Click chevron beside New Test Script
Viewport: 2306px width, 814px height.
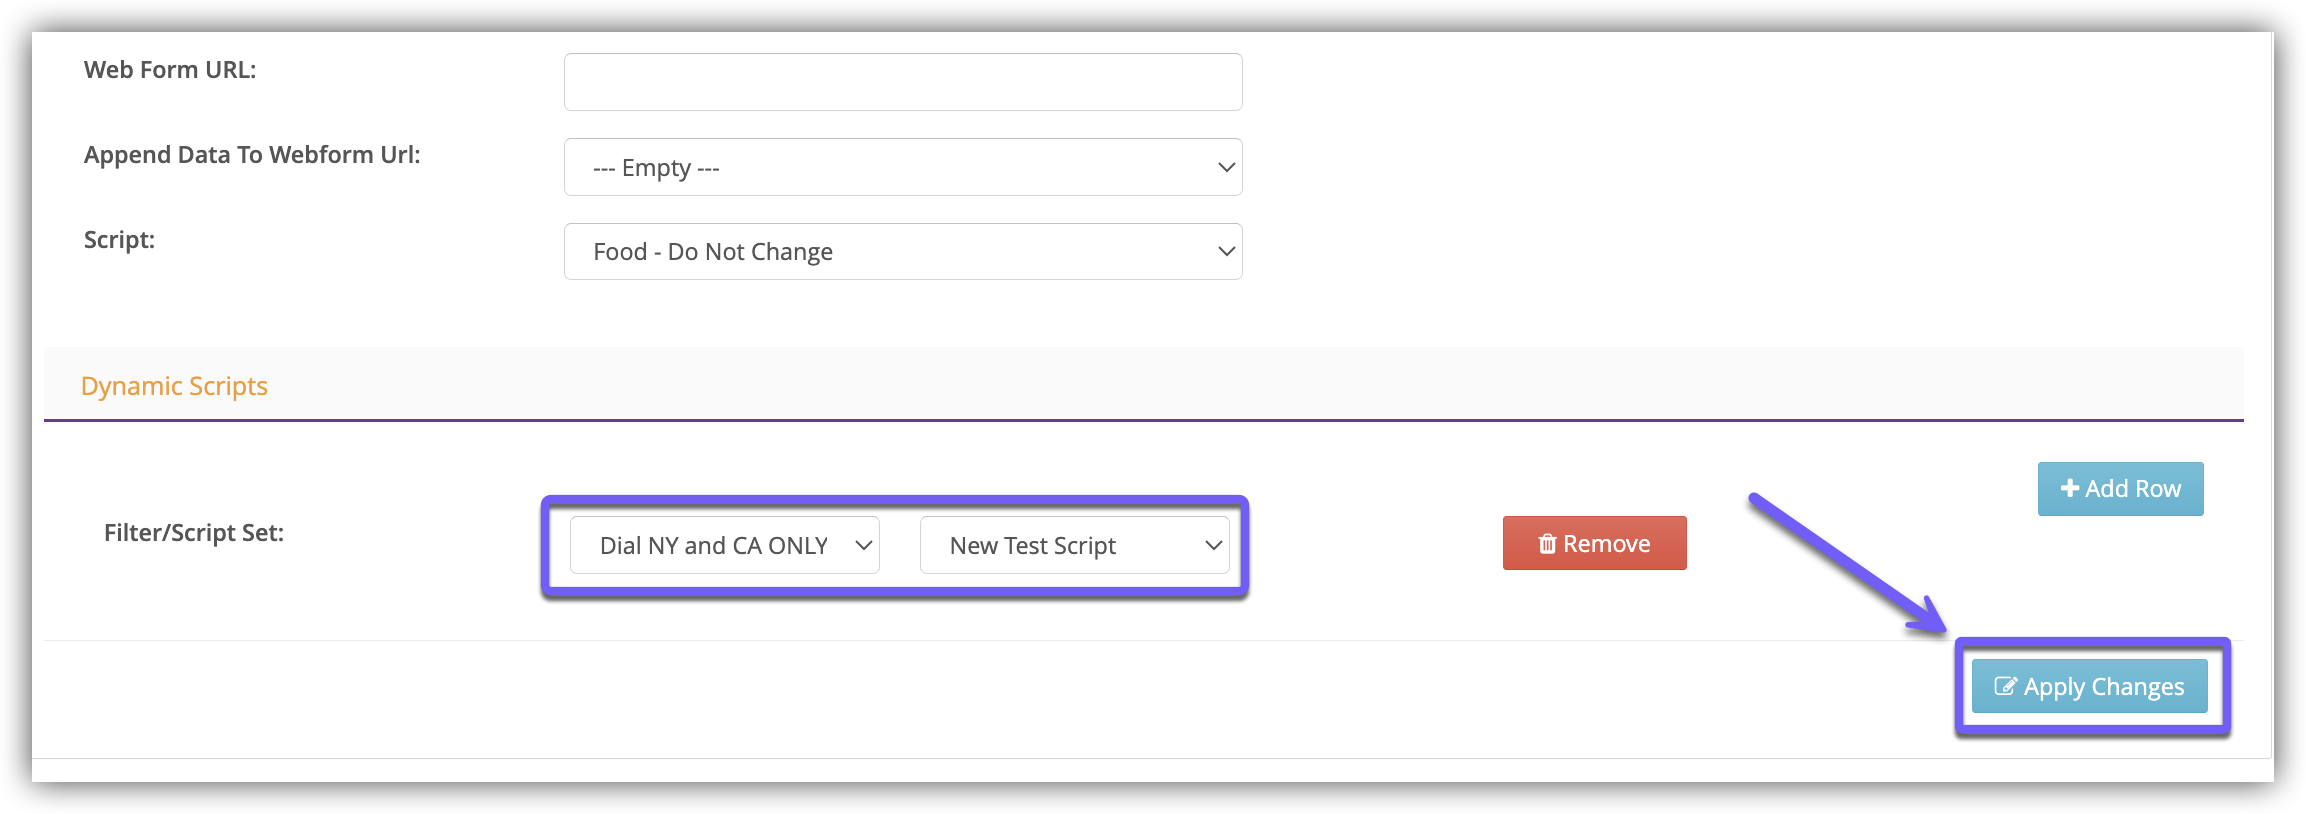tap(1213, 546)
